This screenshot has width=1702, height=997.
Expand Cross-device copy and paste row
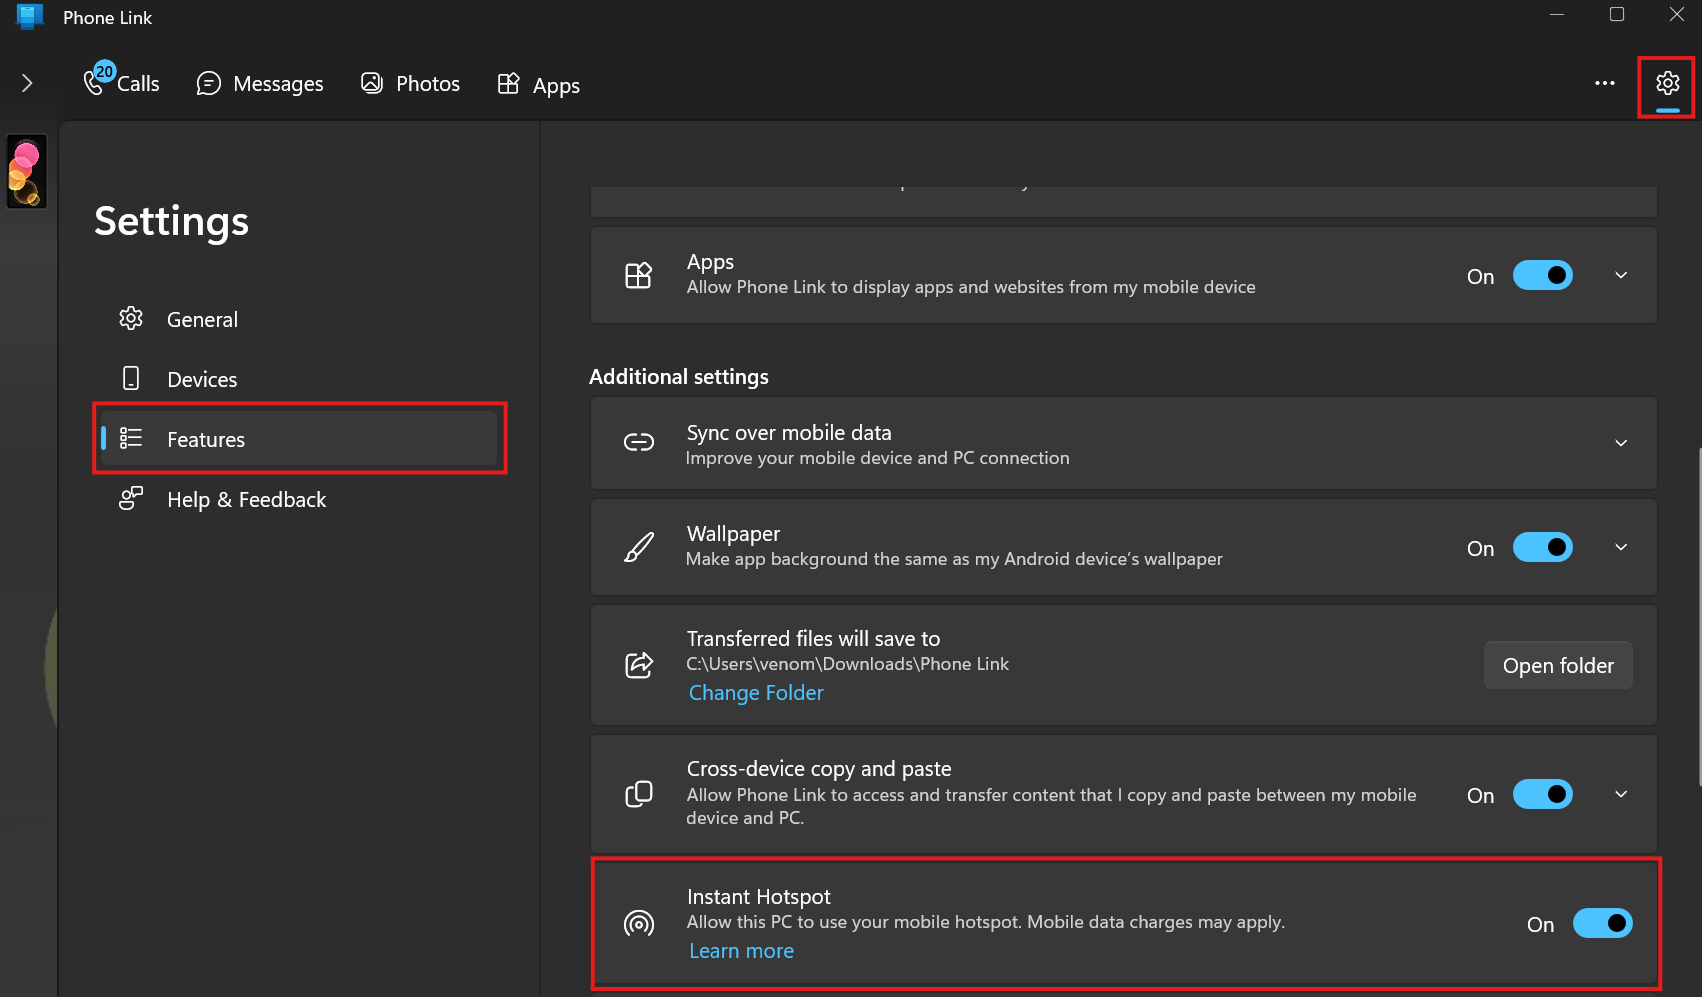(x=1621, y=794)
